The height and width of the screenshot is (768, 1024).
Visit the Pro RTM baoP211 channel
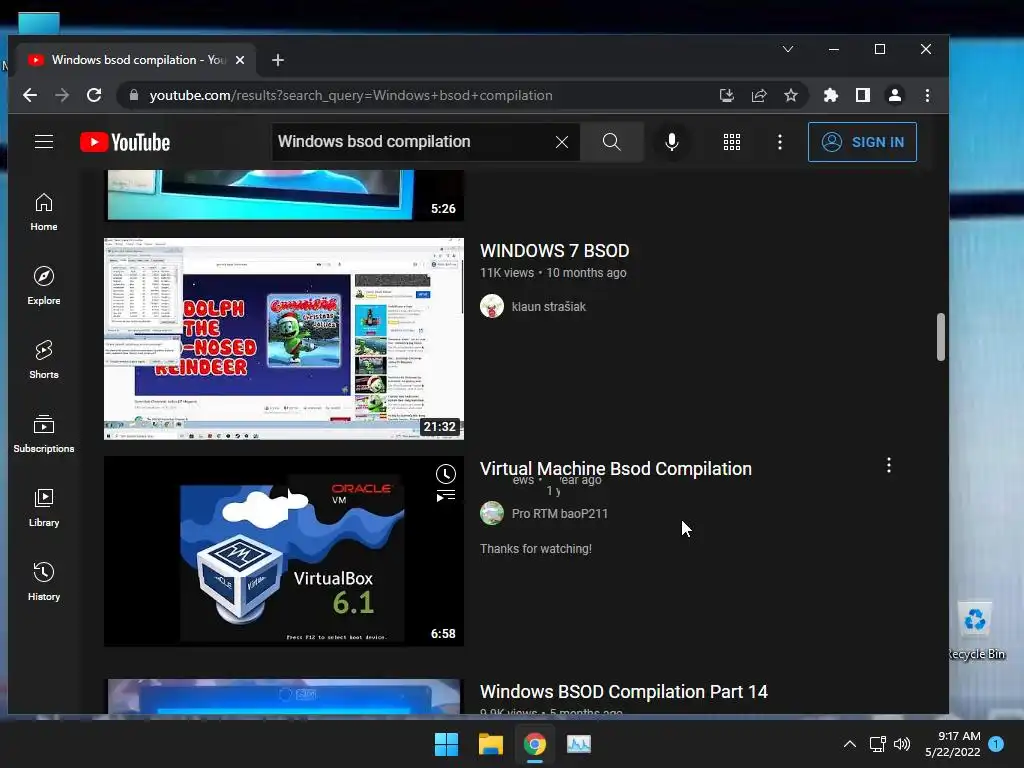(560, 514)
